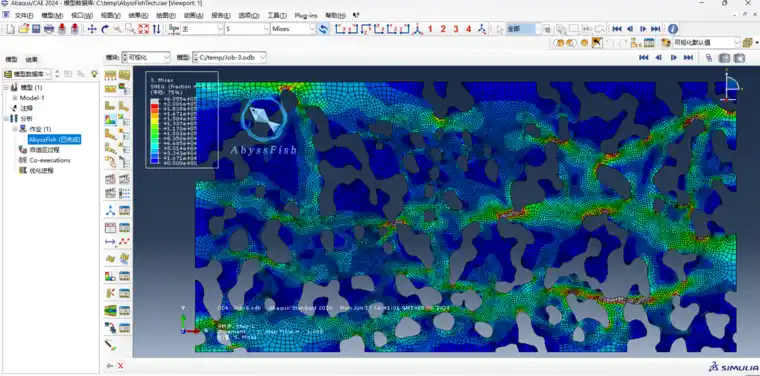760x376 pixels.
Task: Click the S, Mises contour legend
Action: (182, 120)
